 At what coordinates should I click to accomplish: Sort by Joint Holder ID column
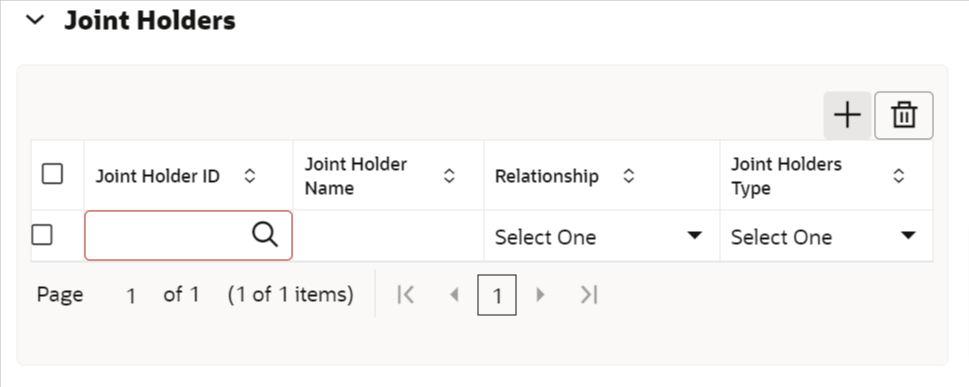click(x=249, y=176)
